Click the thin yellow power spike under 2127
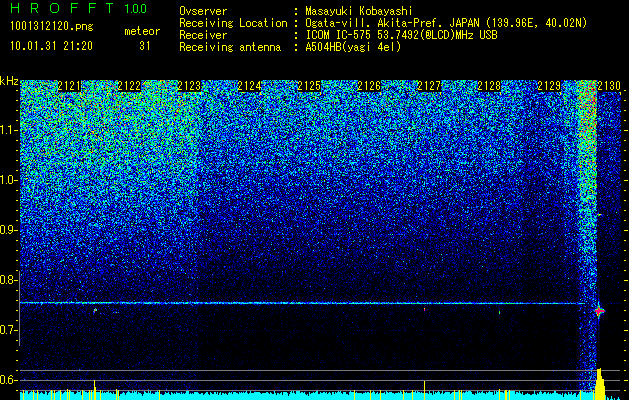 click(x=424, y=388)
